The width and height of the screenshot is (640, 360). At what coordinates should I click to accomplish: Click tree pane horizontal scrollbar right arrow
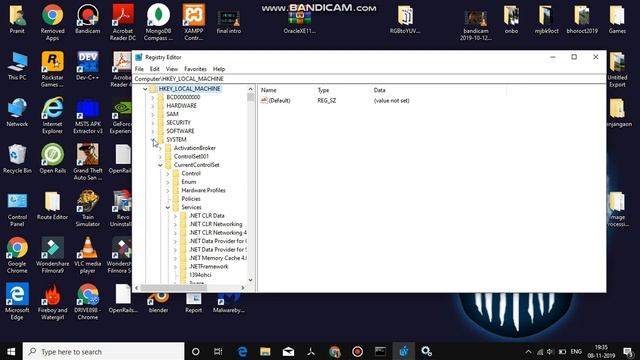243,288
